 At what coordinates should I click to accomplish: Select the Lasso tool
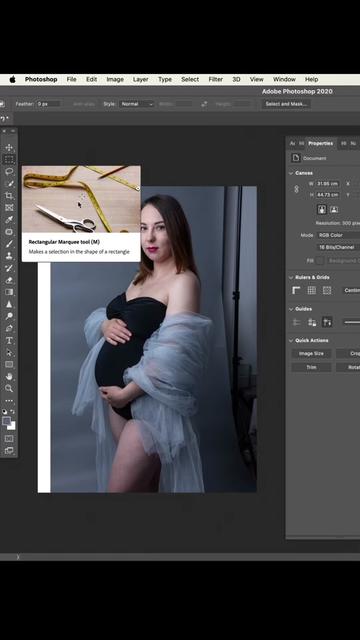[9, 171]
